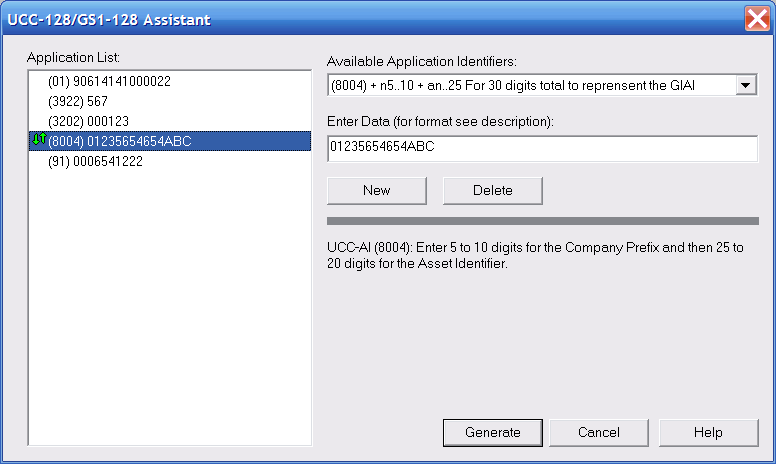Click Generate to create the barcode

492,433
